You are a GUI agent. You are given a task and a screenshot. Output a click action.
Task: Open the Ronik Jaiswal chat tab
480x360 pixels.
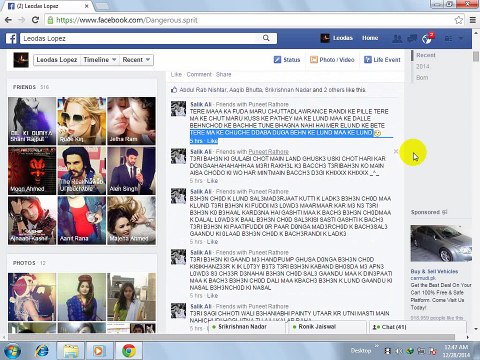pyautogui.click(x=327, y=327)
